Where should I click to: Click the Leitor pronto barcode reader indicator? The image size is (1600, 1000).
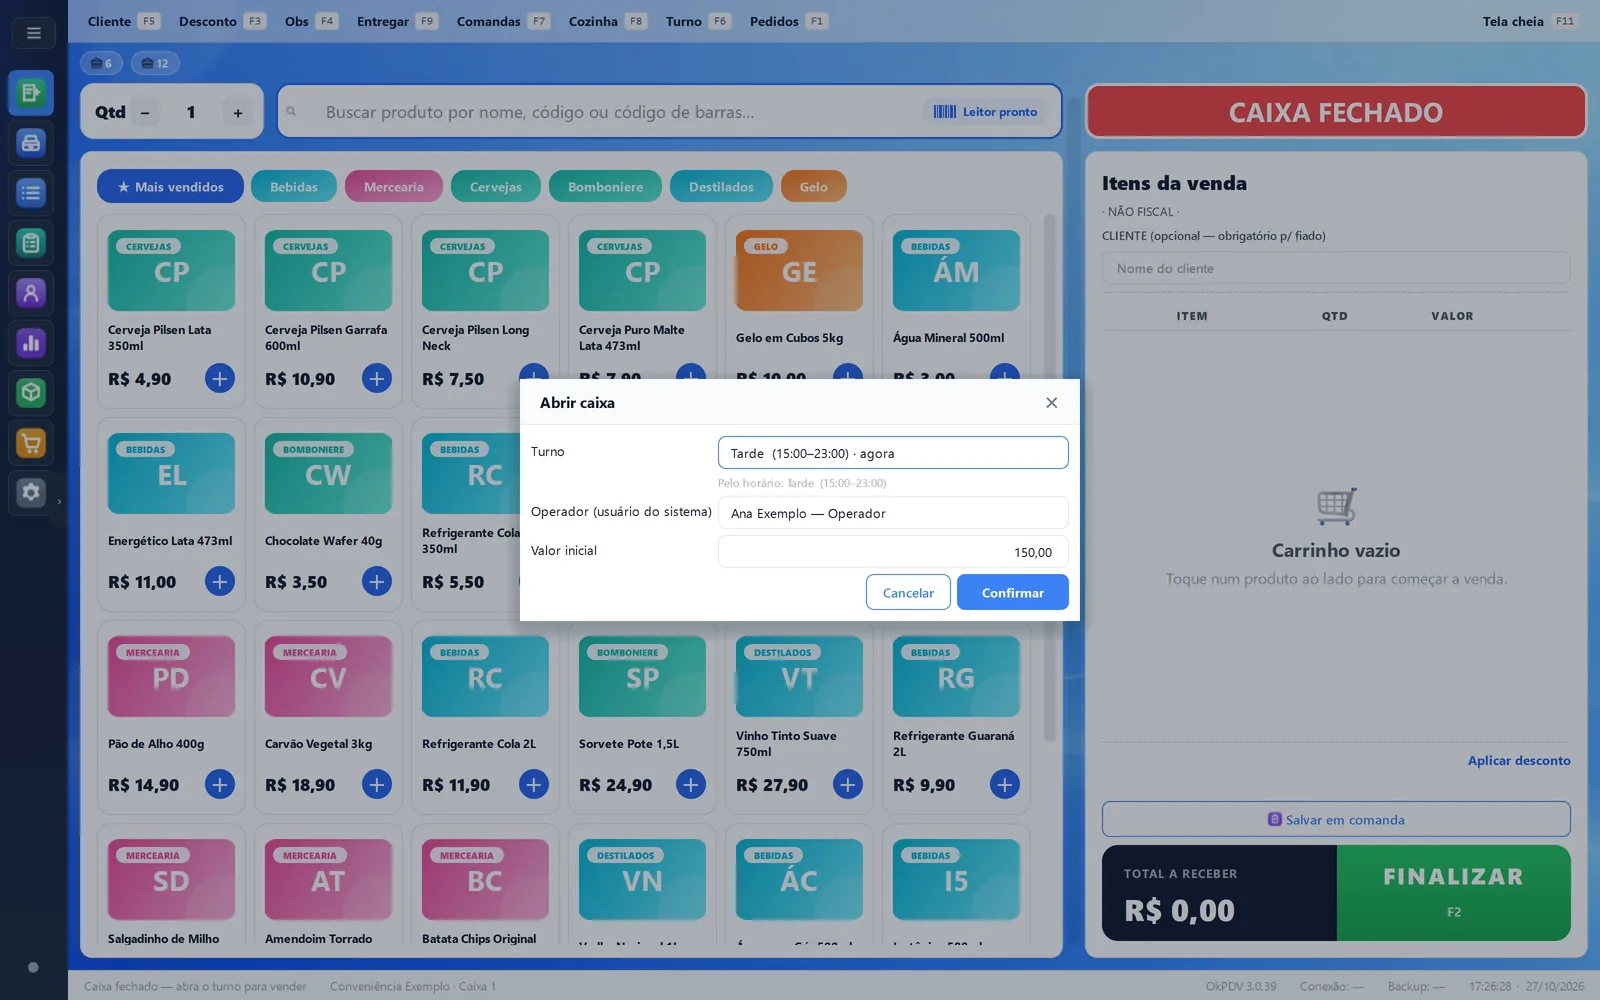(985, 112)
